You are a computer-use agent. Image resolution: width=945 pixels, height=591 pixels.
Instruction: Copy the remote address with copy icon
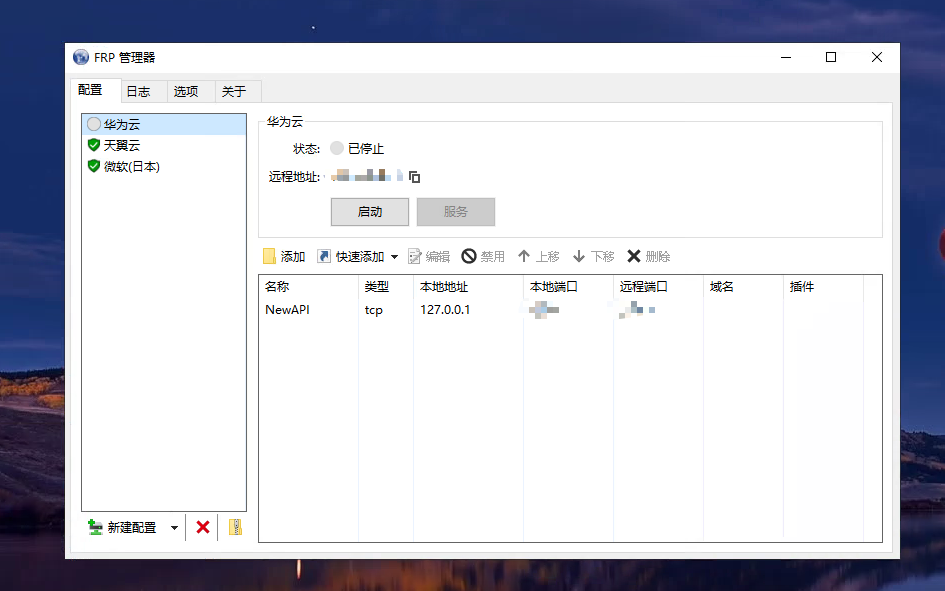[x=414, y=177]
